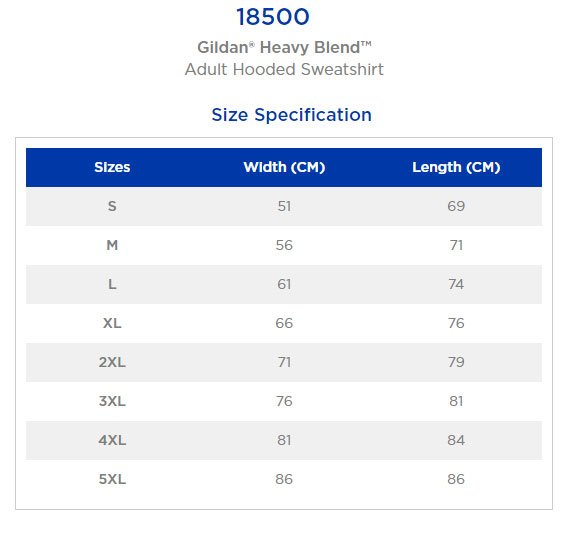568x534 pixels.
Task: Click the width value 51 for size S
Action: [x=284, y=206]
